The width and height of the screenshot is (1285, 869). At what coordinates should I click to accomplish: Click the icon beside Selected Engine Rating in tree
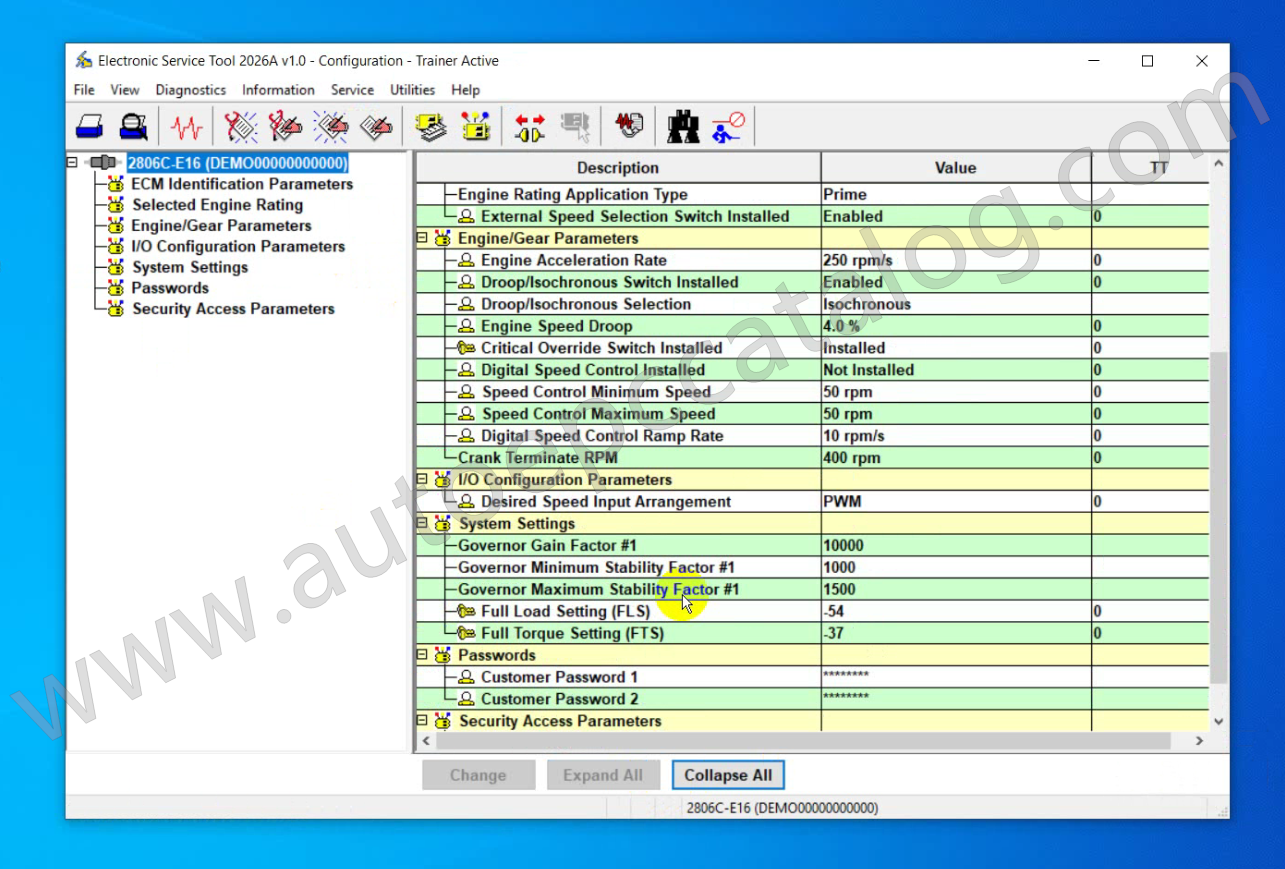pos(116,205)
